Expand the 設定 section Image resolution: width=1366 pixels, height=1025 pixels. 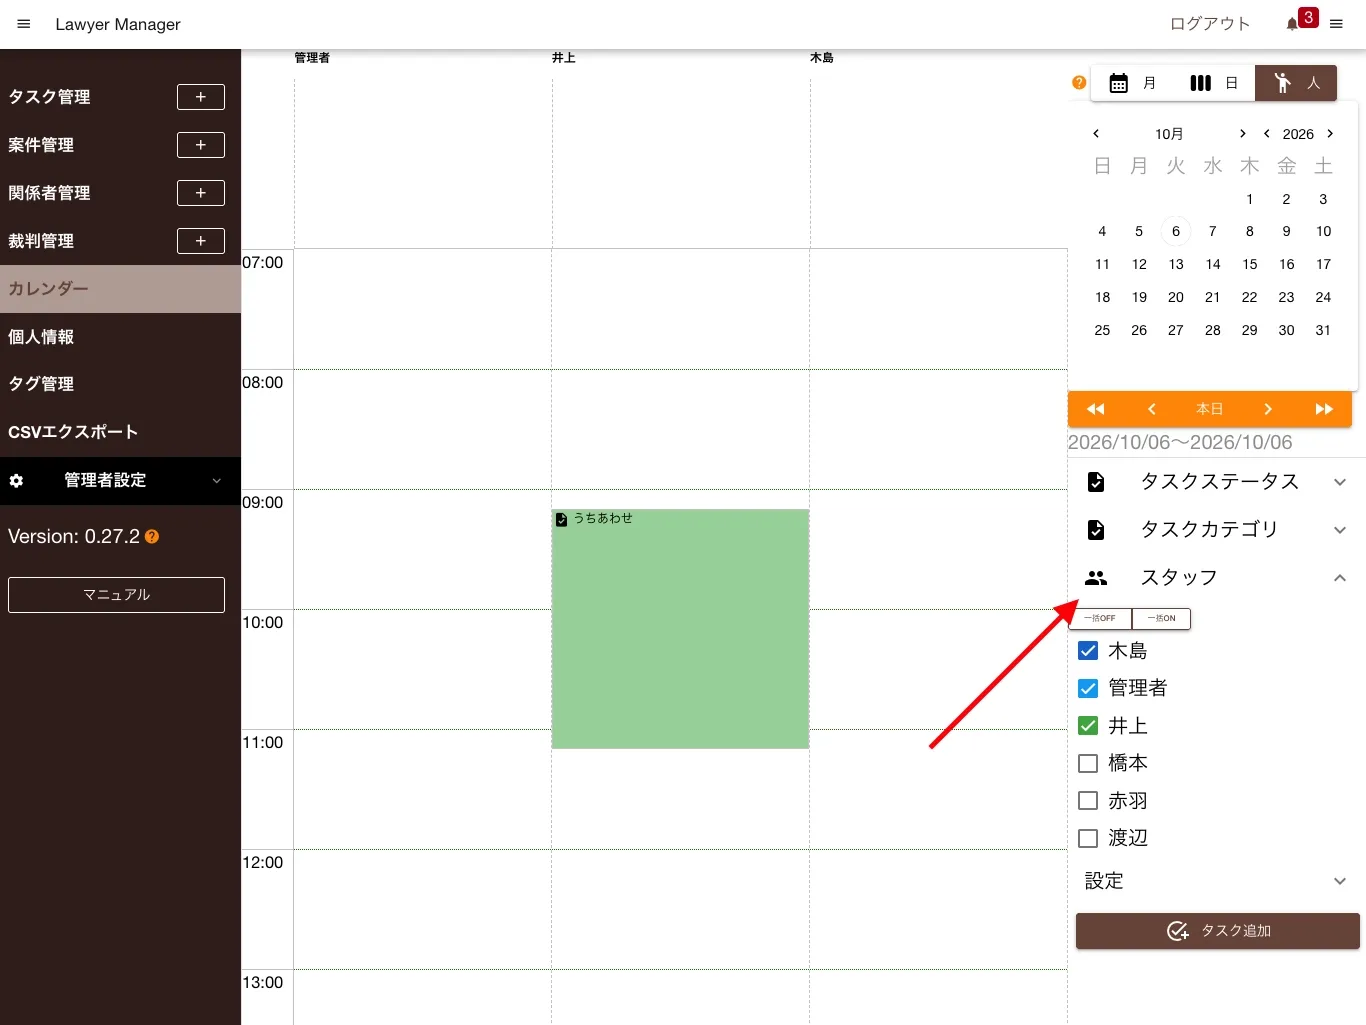(1216, 881)
